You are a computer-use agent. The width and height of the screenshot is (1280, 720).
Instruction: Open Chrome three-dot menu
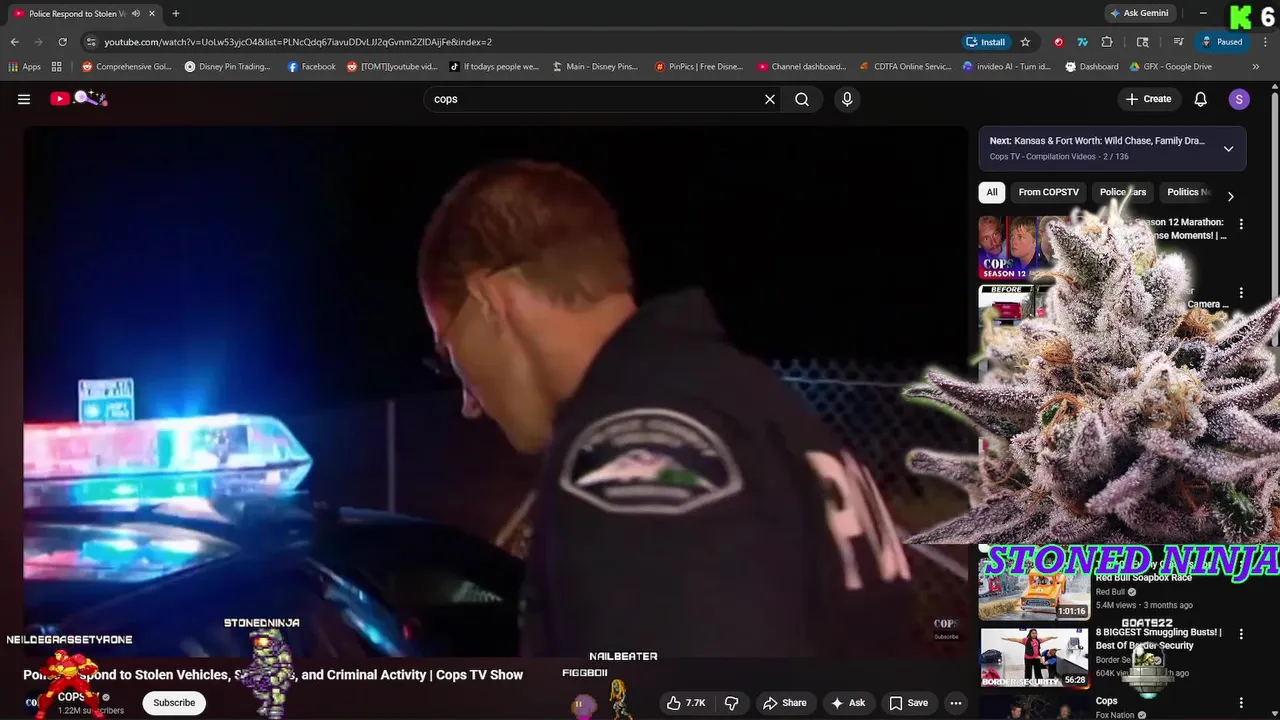1264,42
